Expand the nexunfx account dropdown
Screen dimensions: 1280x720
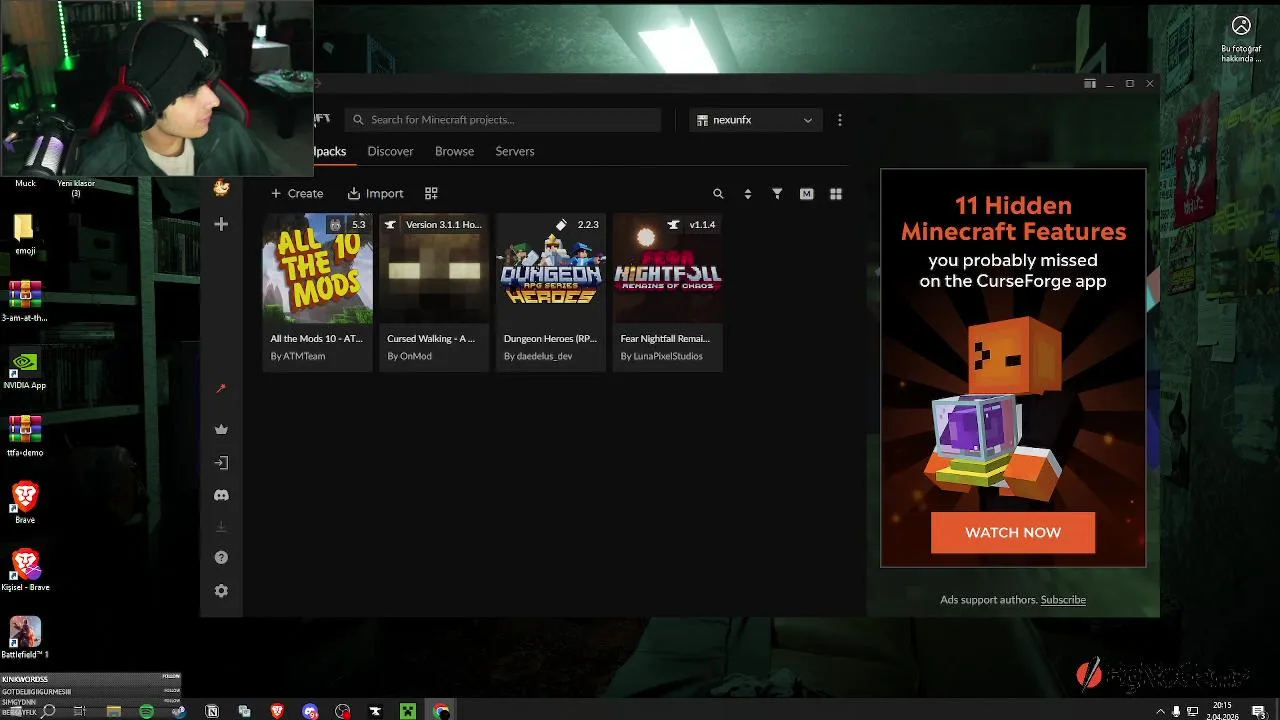(x=756, y=120)
